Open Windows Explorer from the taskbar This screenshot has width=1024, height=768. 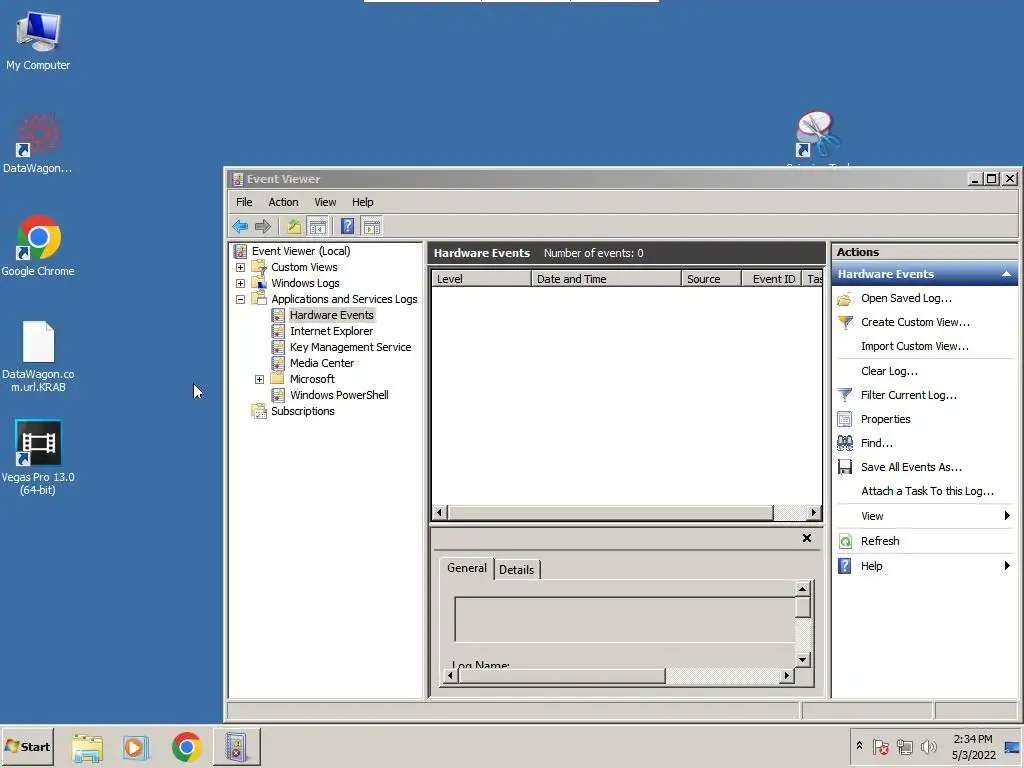pyautogui.click(x=87, y=747)
